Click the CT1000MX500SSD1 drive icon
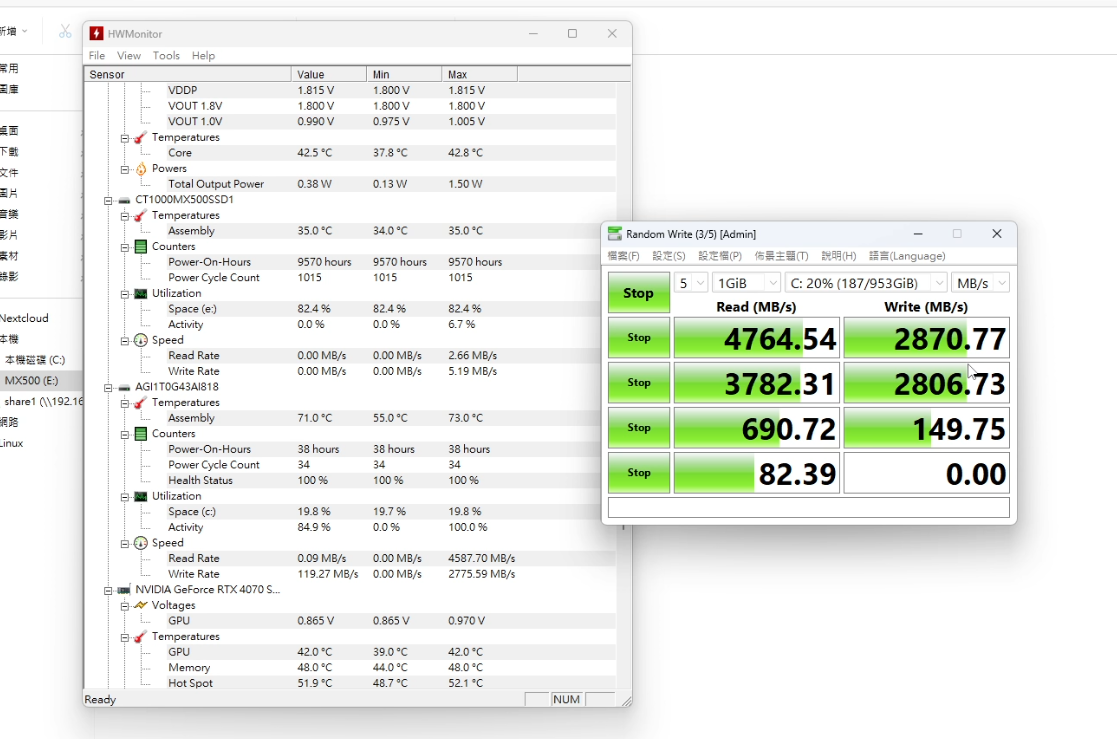Viewport: 1117px width, 739px height. pyautogui.click(x=125, y=200)
